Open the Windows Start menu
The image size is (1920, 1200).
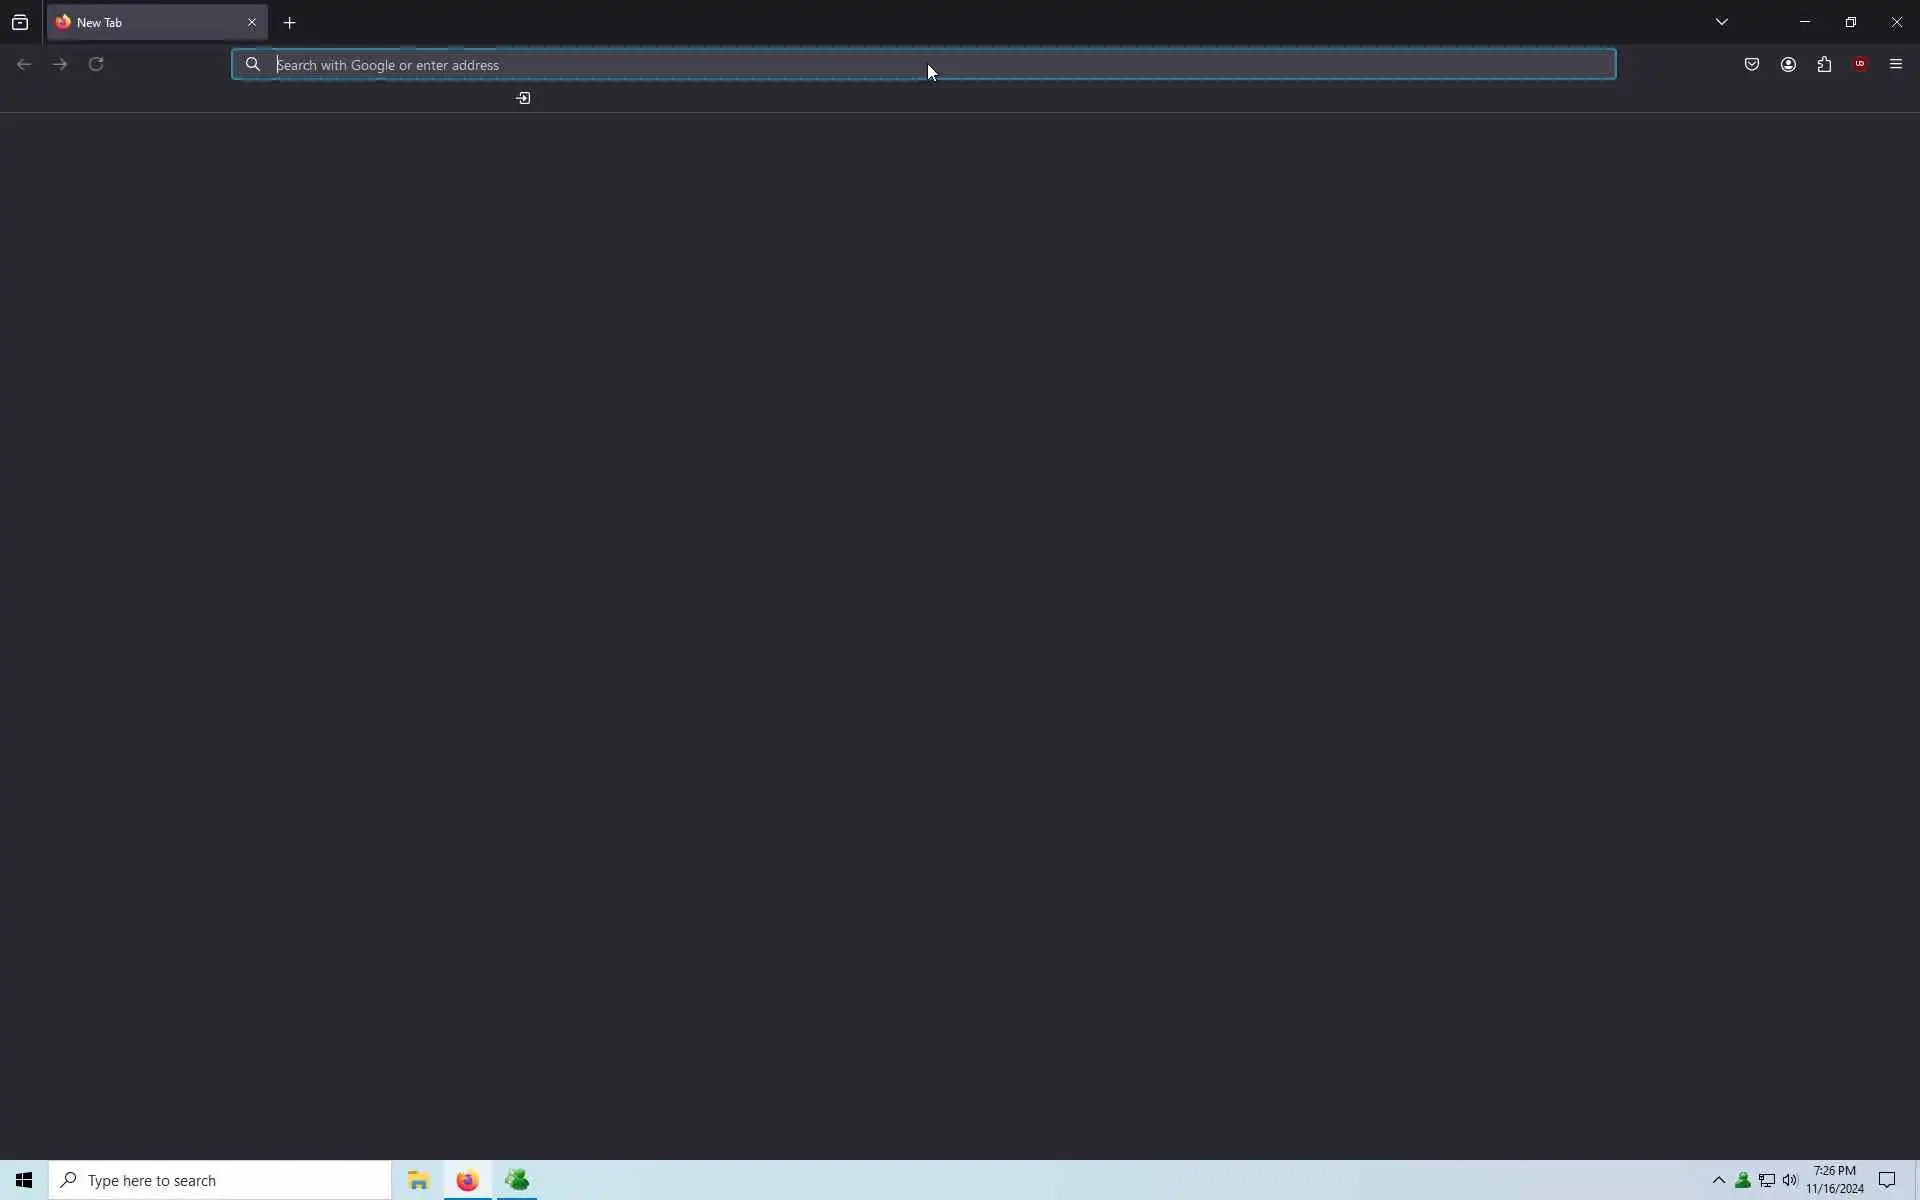[x=24, y=1180]
